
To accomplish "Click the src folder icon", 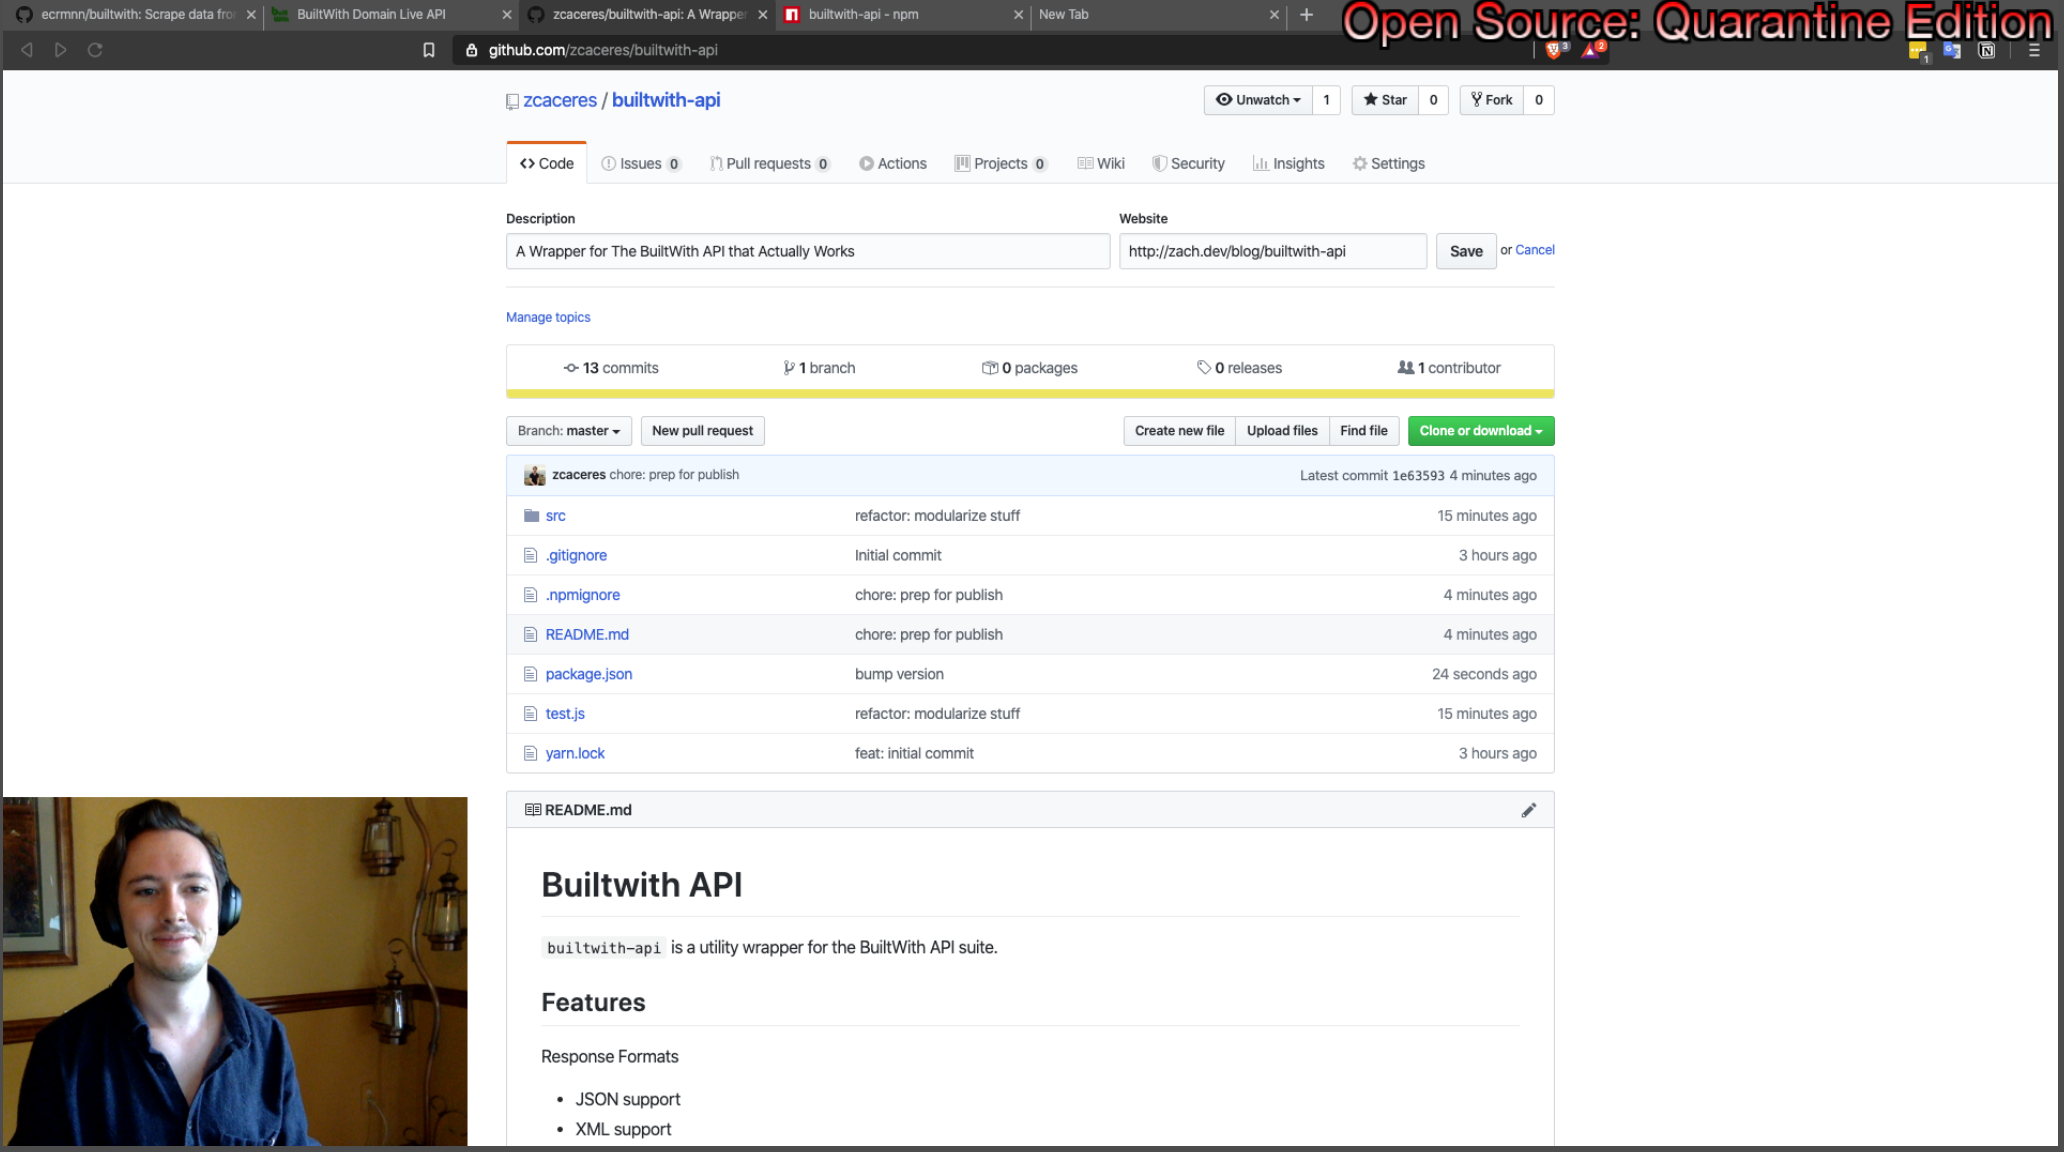I will (531, 516).
